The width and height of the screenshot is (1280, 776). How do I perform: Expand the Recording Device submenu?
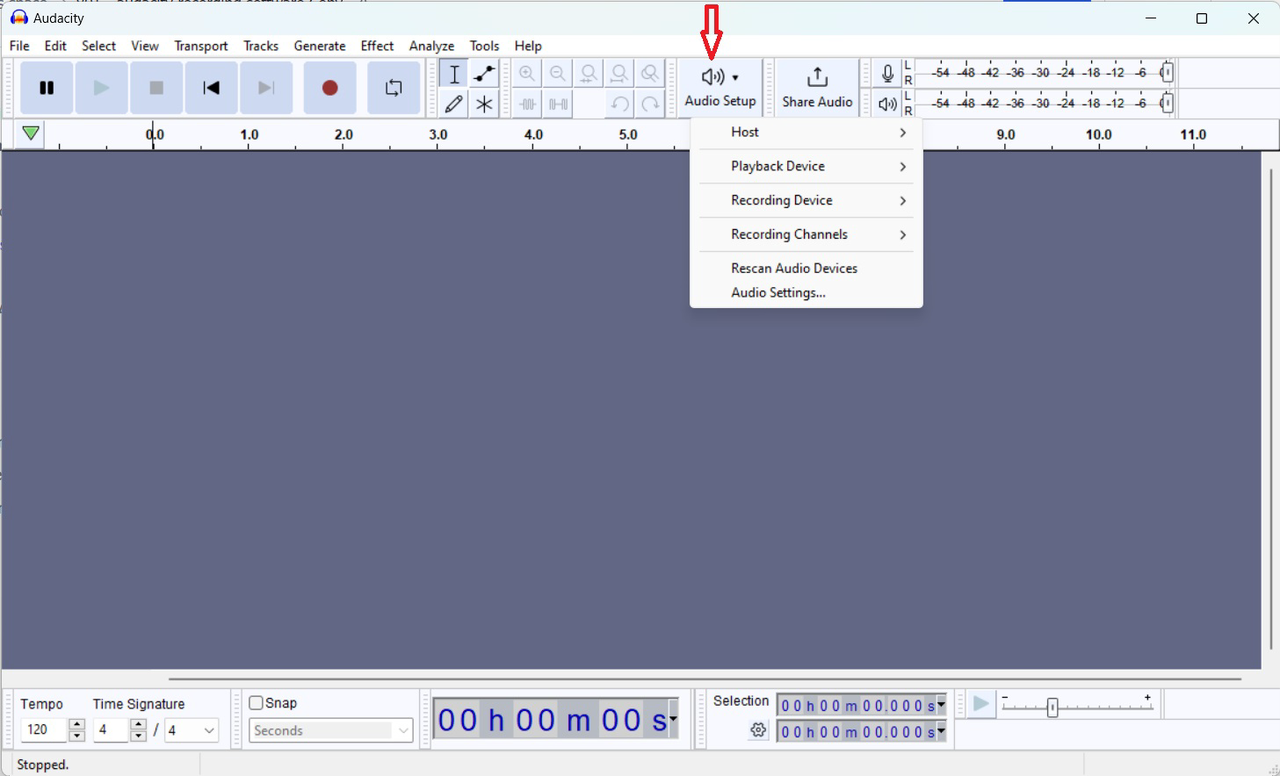(806, 200)
